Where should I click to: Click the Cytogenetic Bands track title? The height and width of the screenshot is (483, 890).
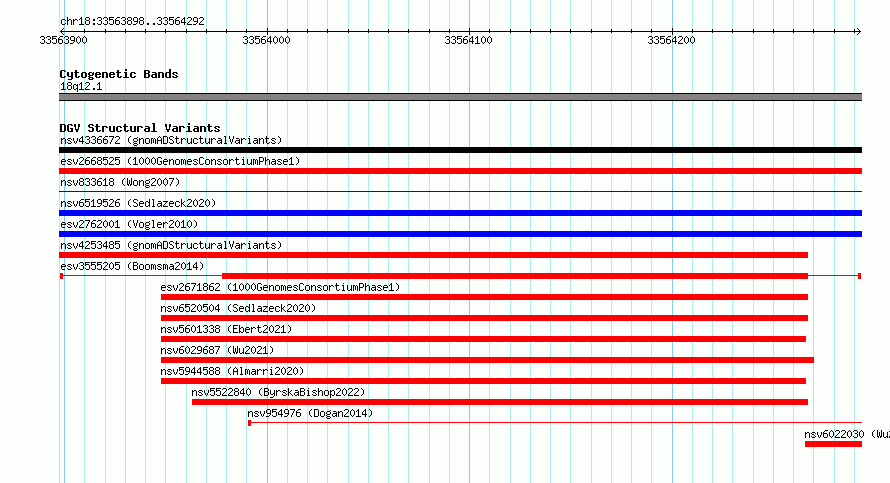click(119, 74)
